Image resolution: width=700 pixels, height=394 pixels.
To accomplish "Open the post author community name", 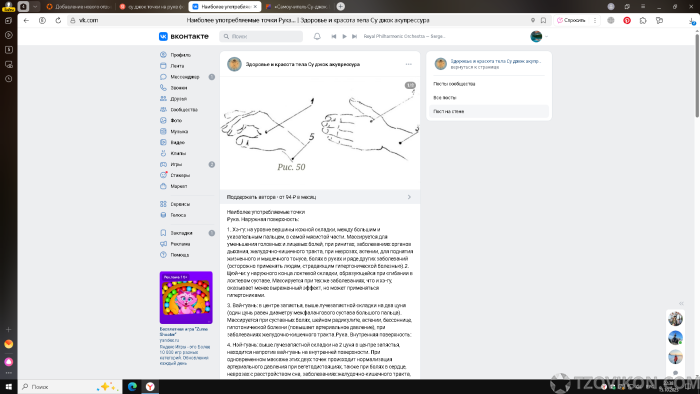I will [x=303, y=64].
